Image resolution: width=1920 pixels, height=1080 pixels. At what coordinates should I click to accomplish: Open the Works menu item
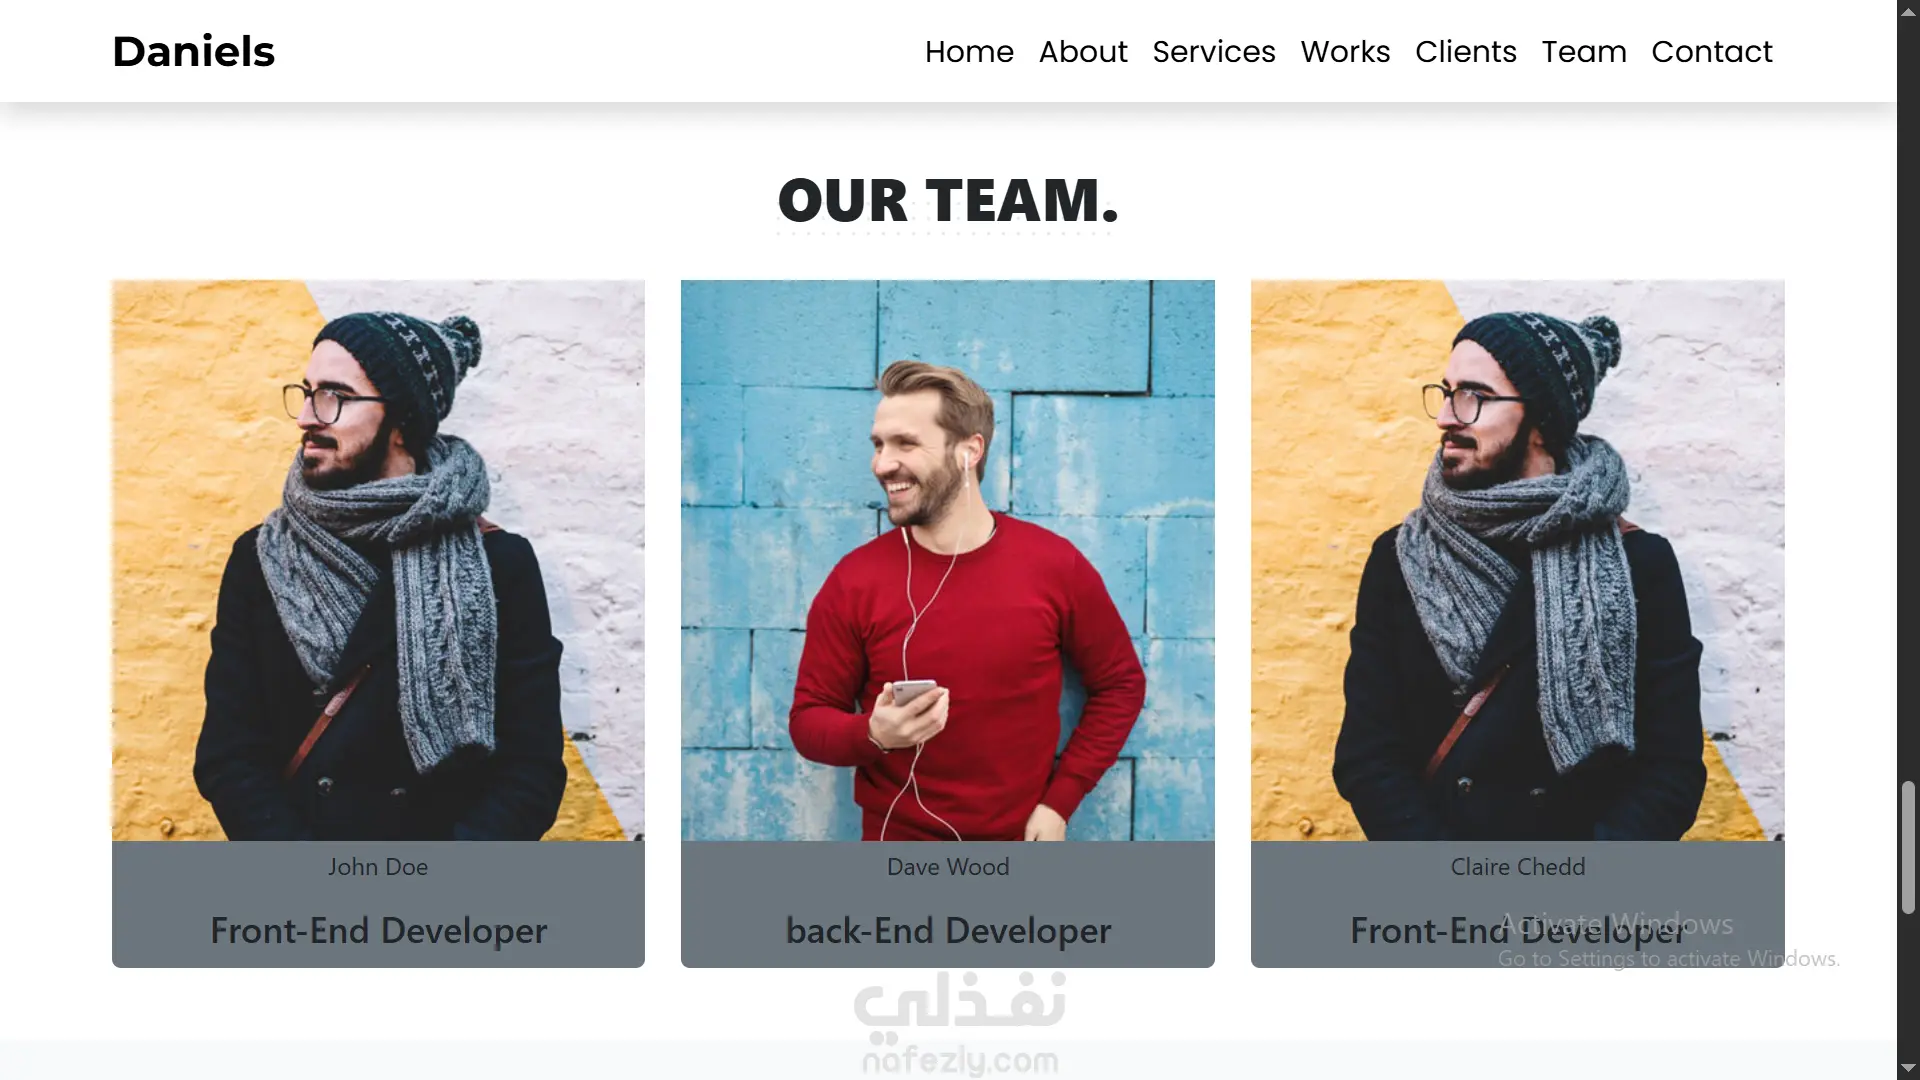coord(1345,51)
